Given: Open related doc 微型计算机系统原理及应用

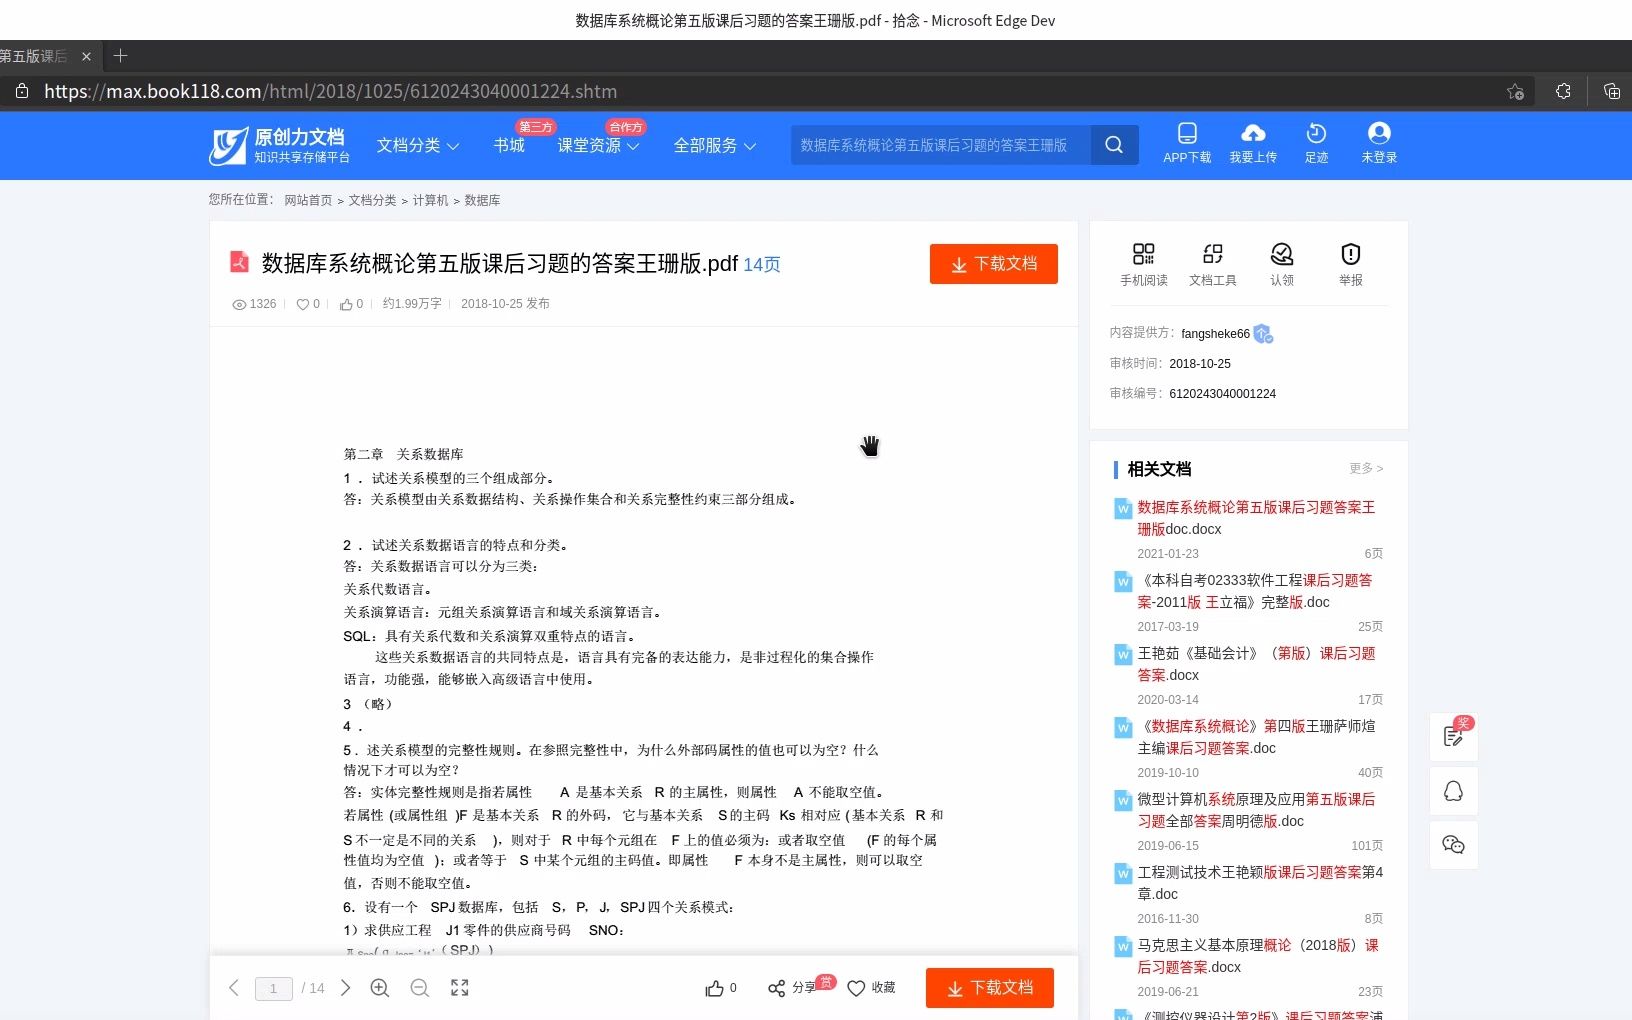Looking at the screenshot, I should click(1256, 810).
